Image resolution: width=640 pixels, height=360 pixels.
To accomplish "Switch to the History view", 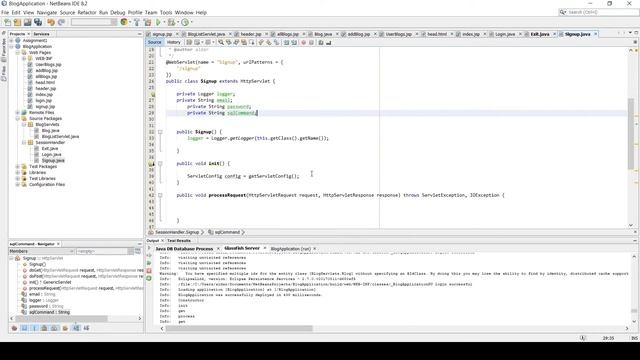I will pyautogui.click(x=173, y=42).
